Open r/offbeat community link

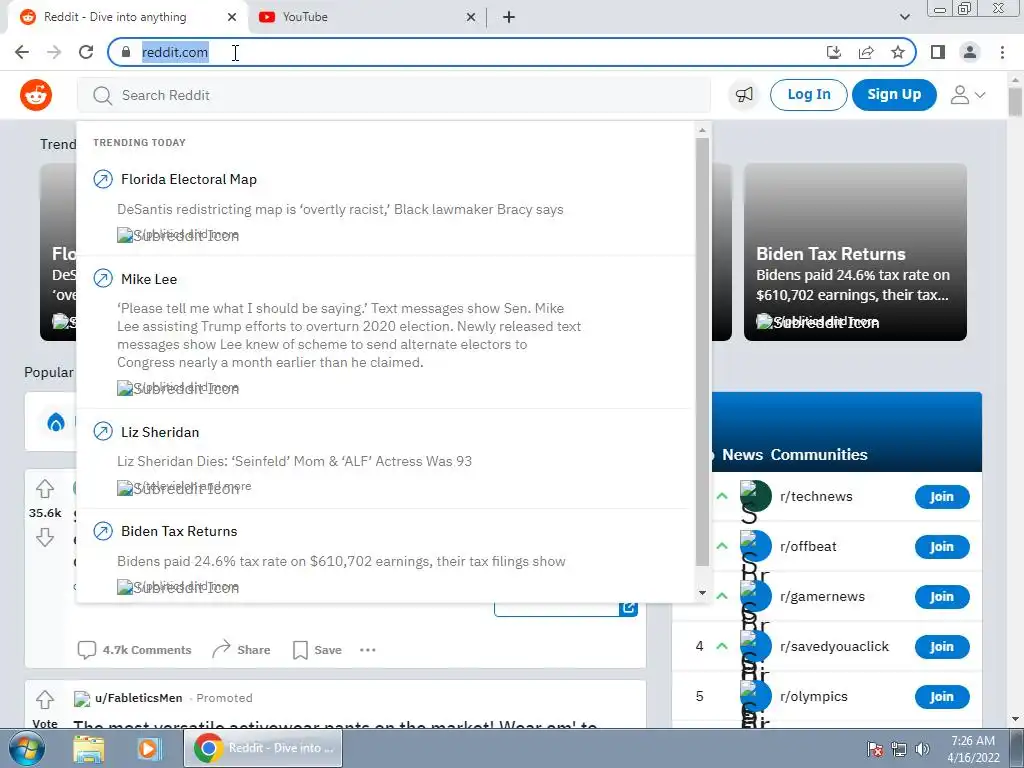click(808, 547)
